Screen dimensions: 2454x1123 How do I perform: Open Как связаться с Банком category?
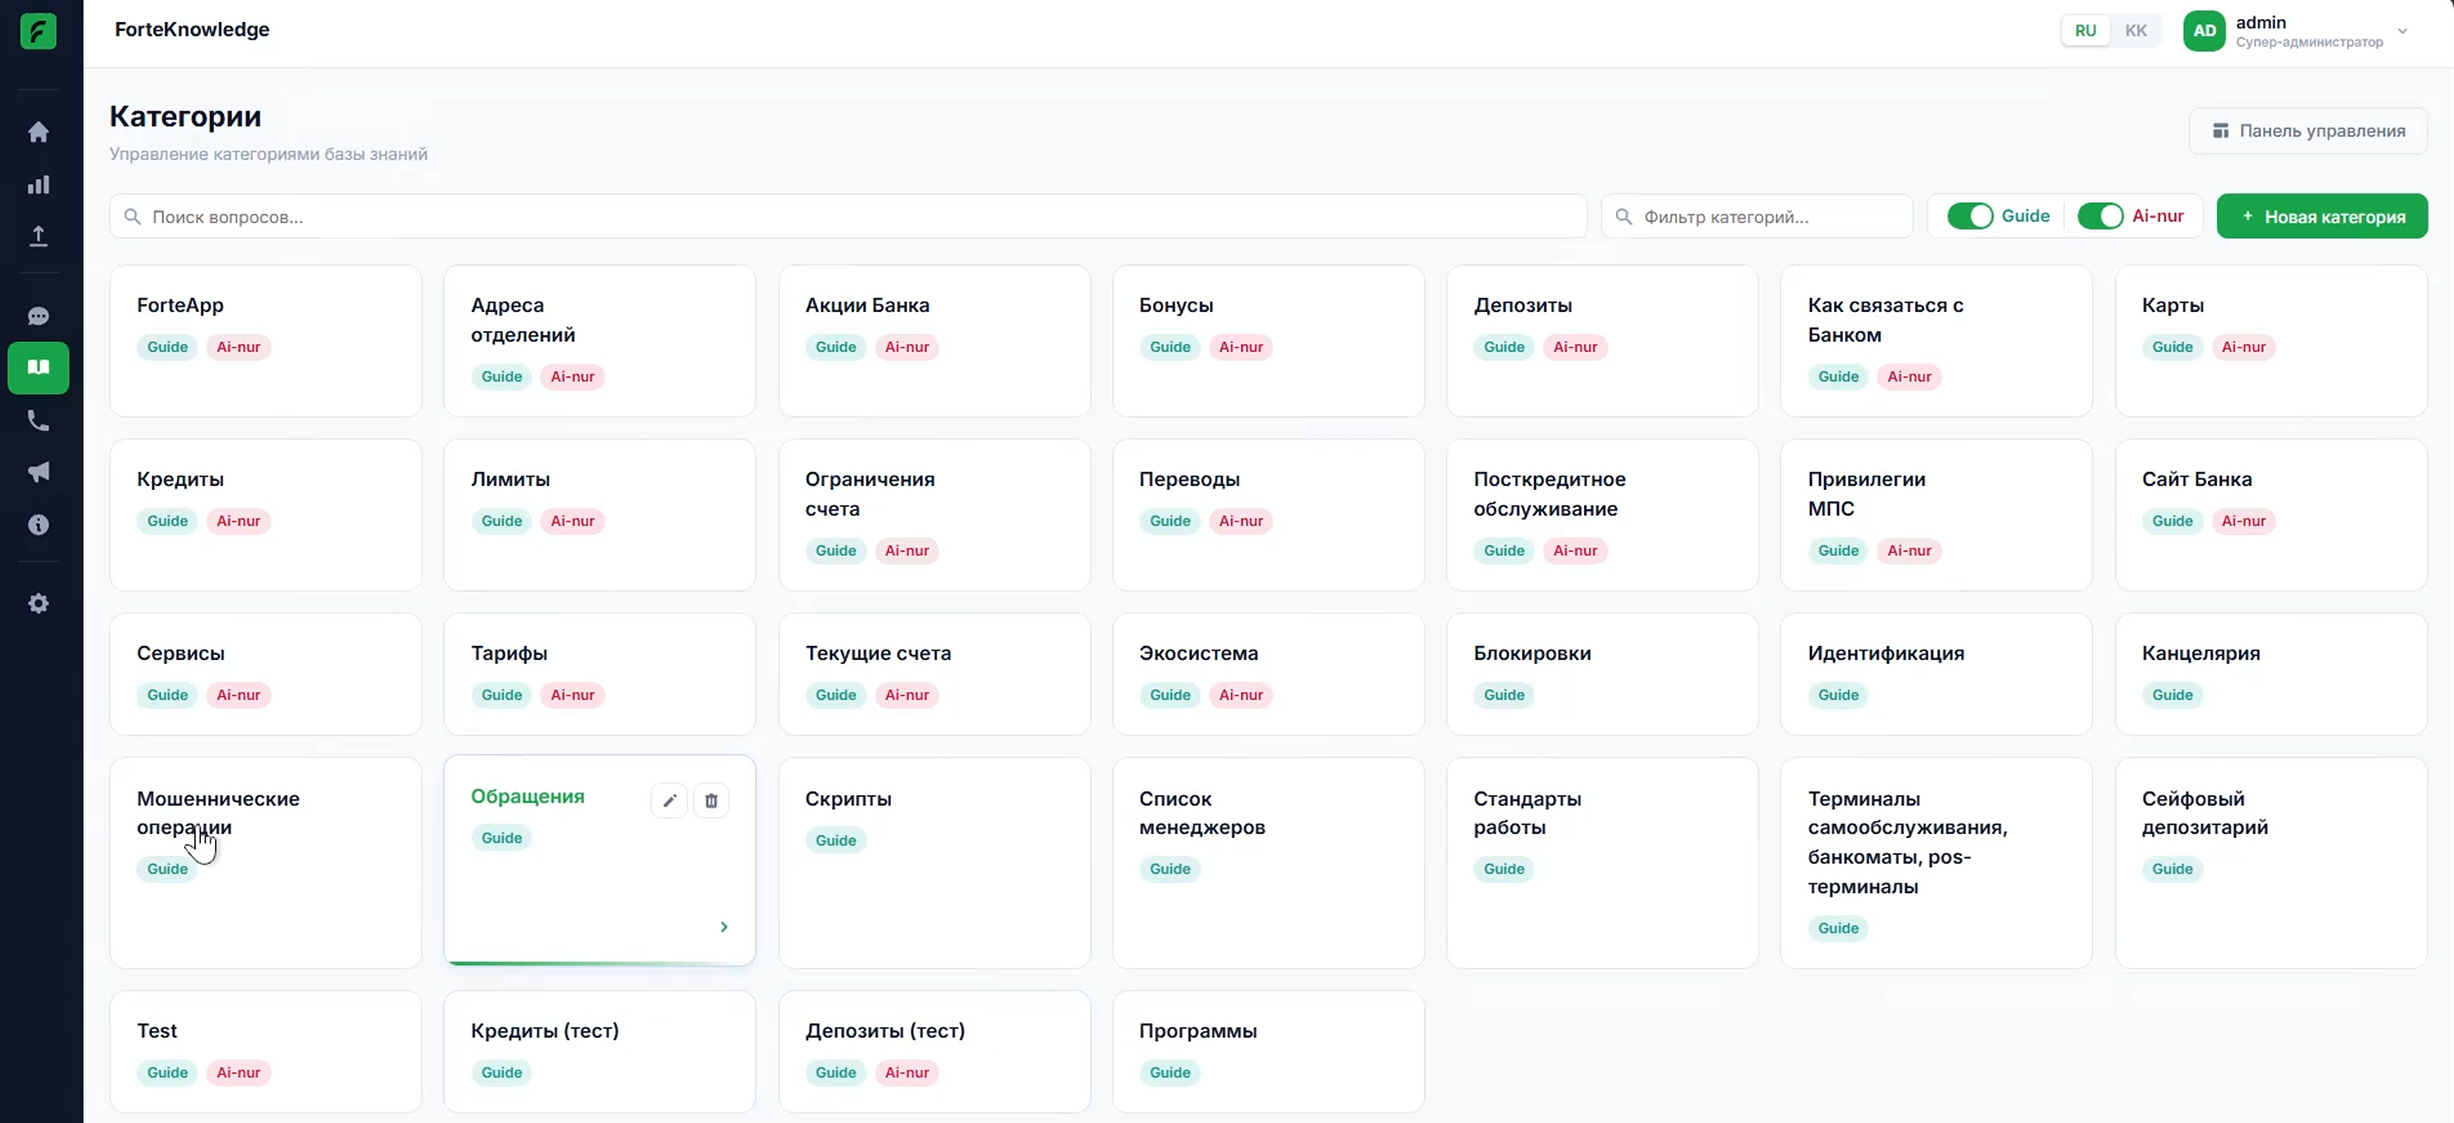(x=1936, y=341)
